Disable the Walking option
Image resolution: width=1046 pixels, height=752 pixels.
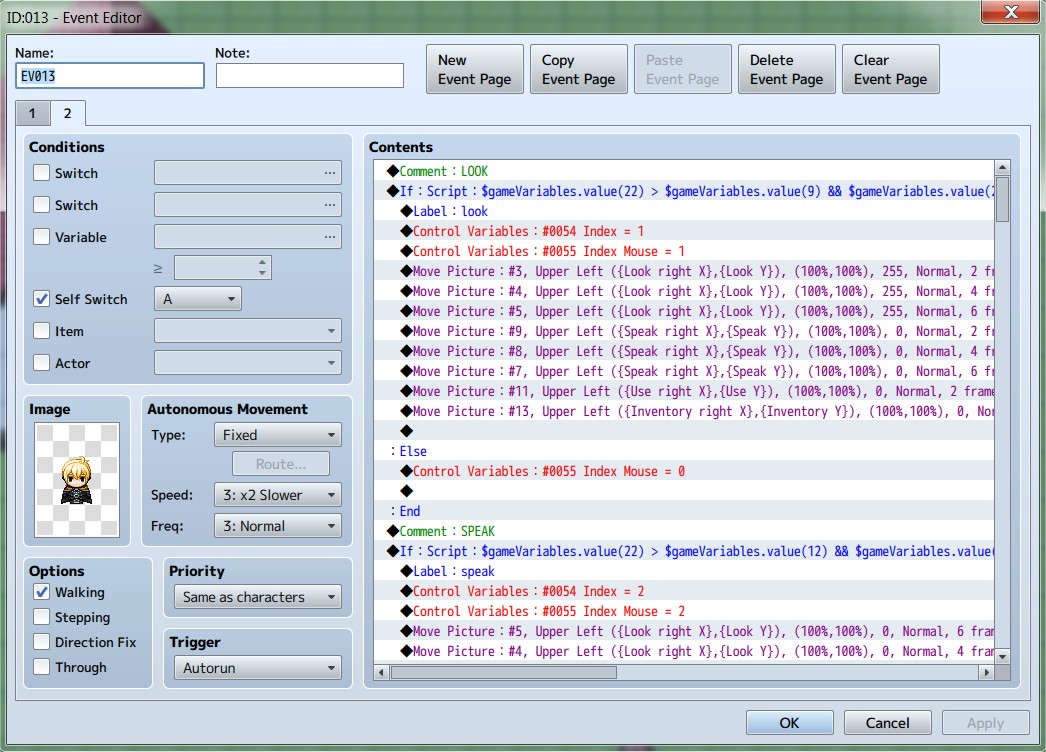point(41,592)
